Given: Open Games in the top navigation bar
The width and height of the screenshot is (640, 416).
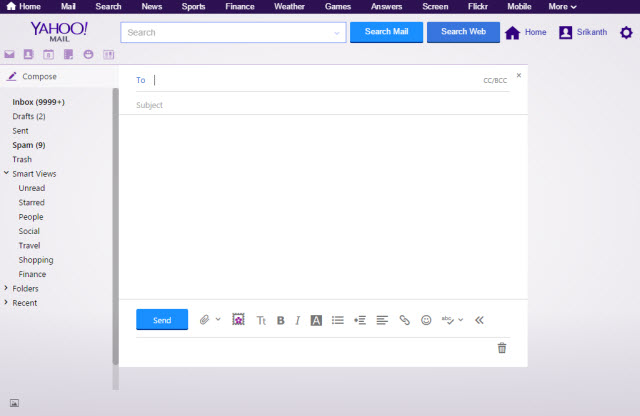Looking at the screenshot, I should click(x=338, y=7).
